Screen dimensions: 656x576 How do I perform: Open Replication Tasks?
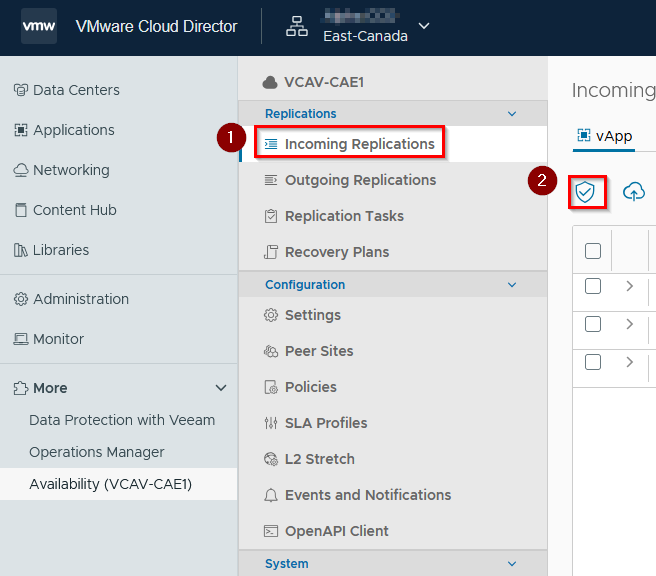coord(344,216)
